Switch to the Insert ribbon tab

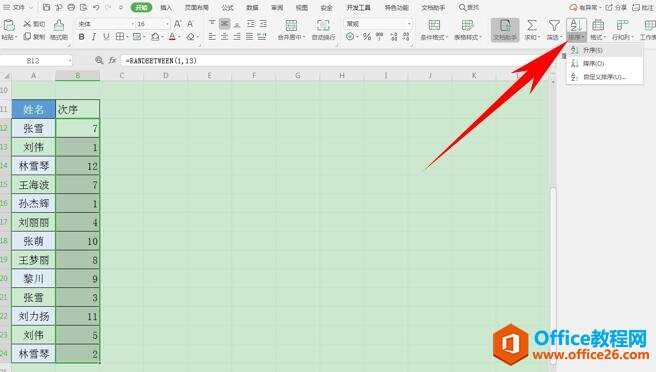coord(166,8)
